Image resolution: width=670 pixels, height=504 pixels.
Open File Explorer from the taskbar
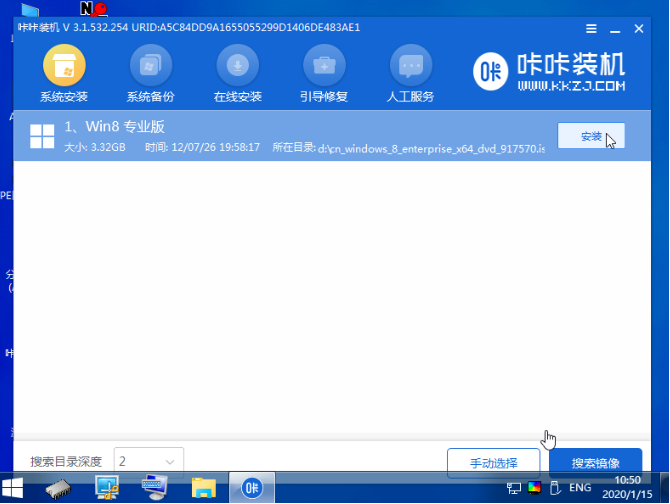coord(204,488)
